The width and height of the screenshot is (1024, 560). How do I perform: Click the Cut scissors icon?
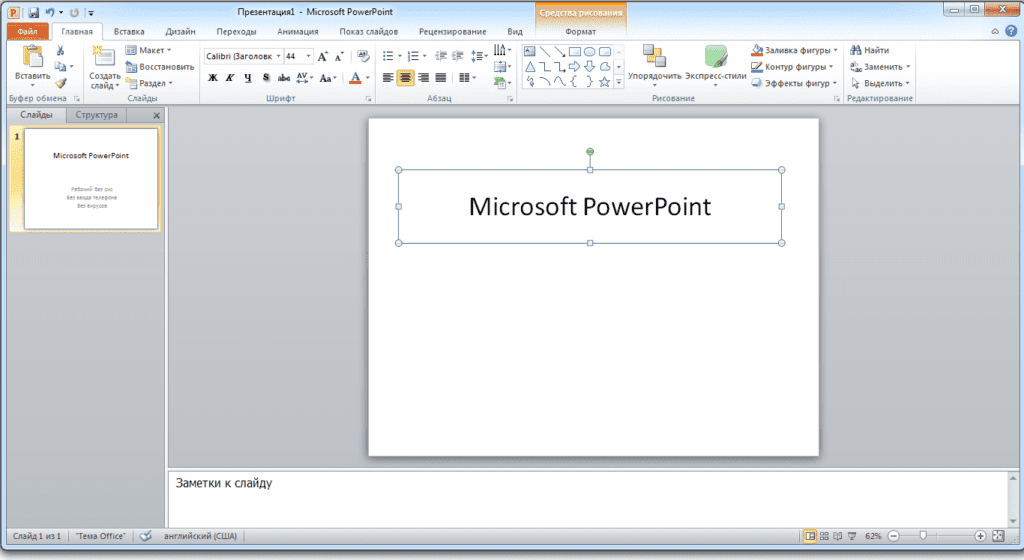pyautogui.click(x=60, y=50)
